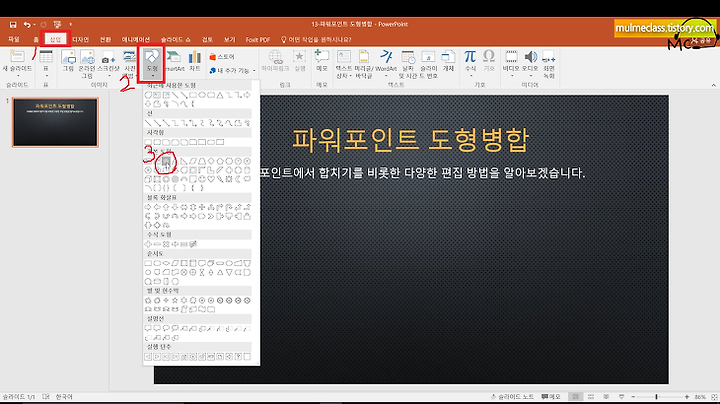
Task: Insert an Object (개체)
Action: [448, 61]
